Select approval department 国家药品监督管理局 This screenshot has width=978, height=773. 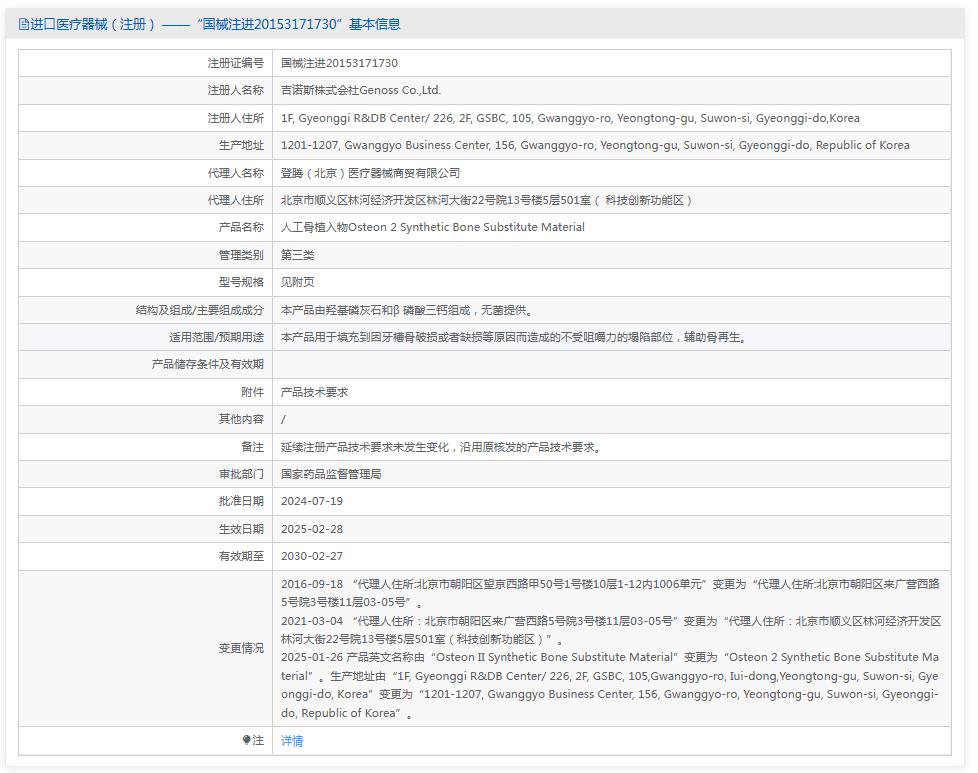(x=331, y=474)
